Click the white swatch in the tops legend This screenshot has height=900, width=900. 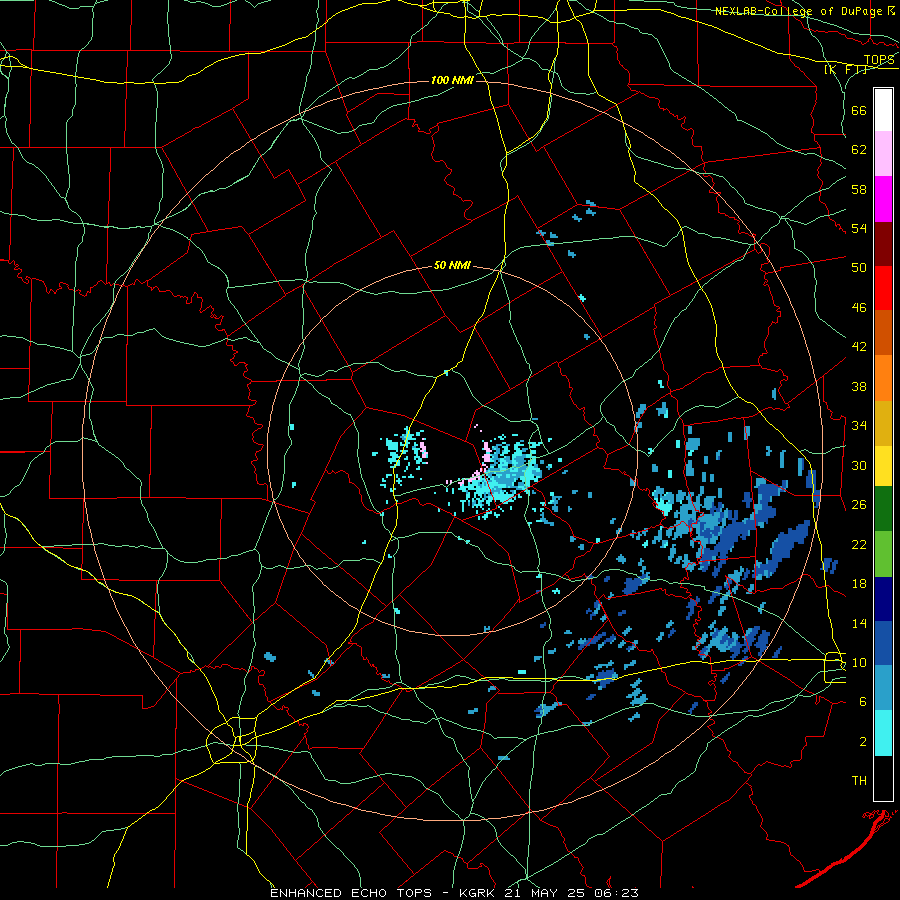883,110
